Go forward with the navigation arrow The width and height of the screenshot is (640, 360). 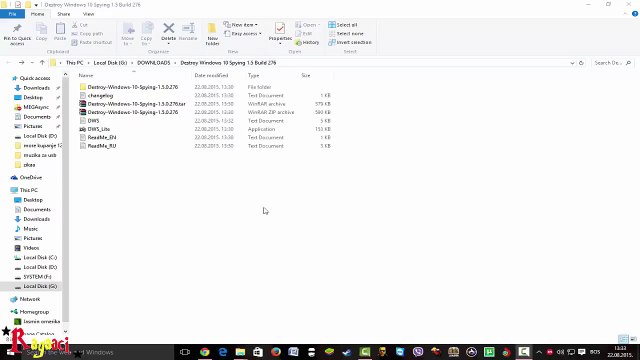click(21, 62)
